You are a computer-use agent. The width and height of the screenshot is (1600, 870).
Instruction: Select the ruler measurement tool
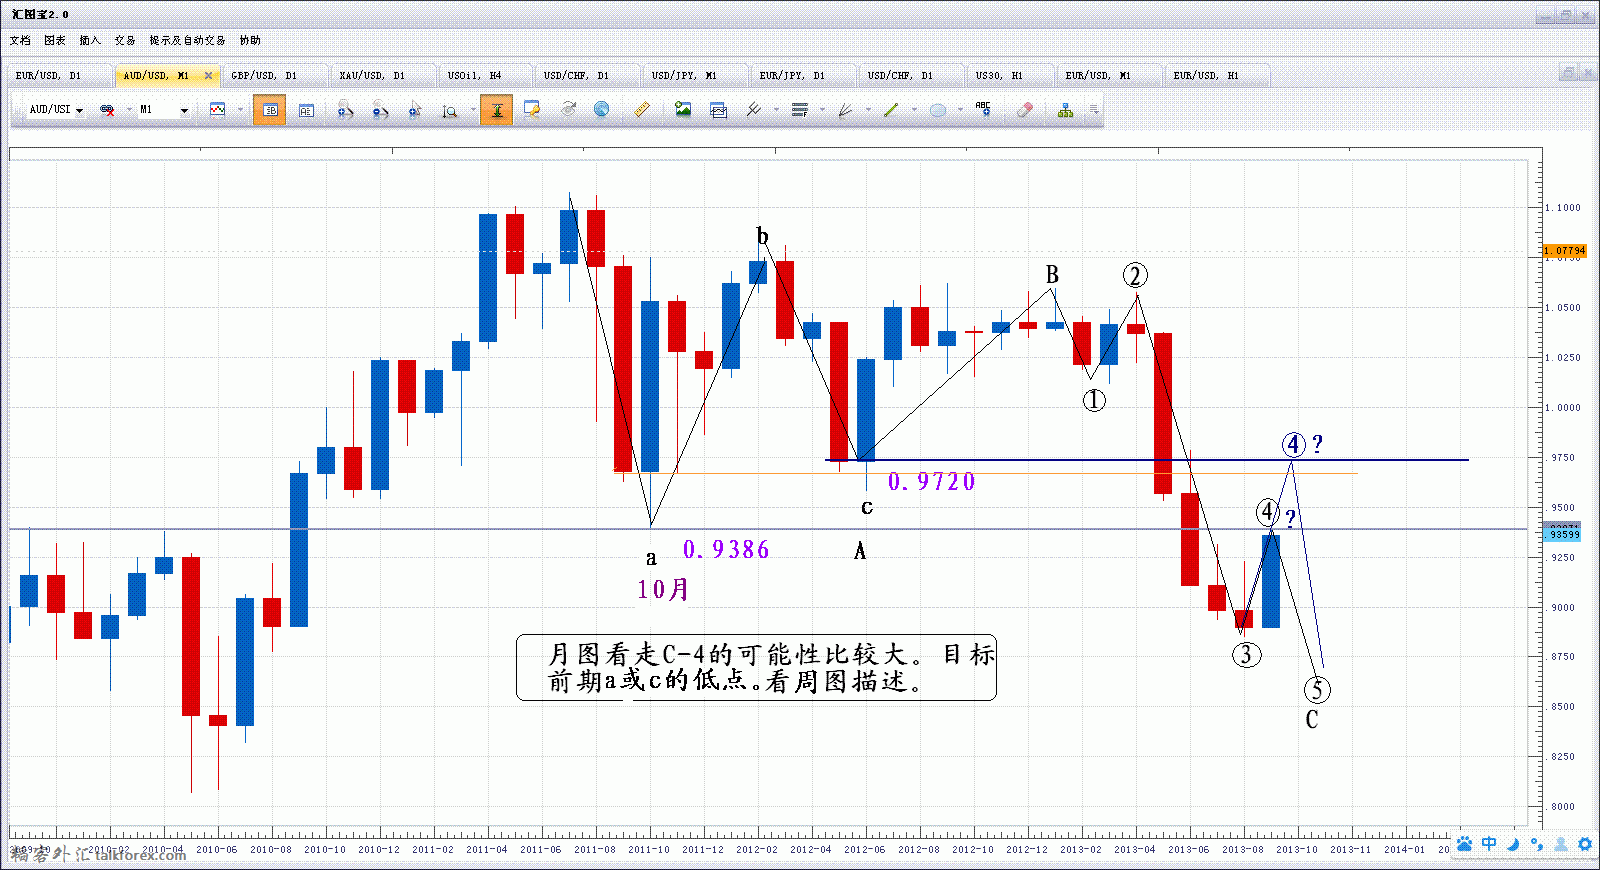click(x=642, y=109)
